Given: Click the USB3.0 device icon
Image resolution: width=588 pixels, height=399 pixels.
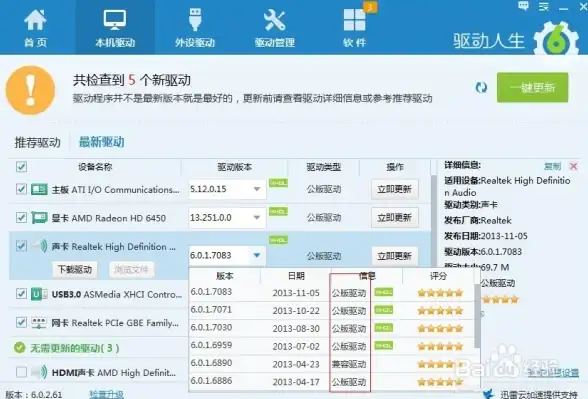Looking at the screenshot, I should pyautogui.click(x=39, y=294).
